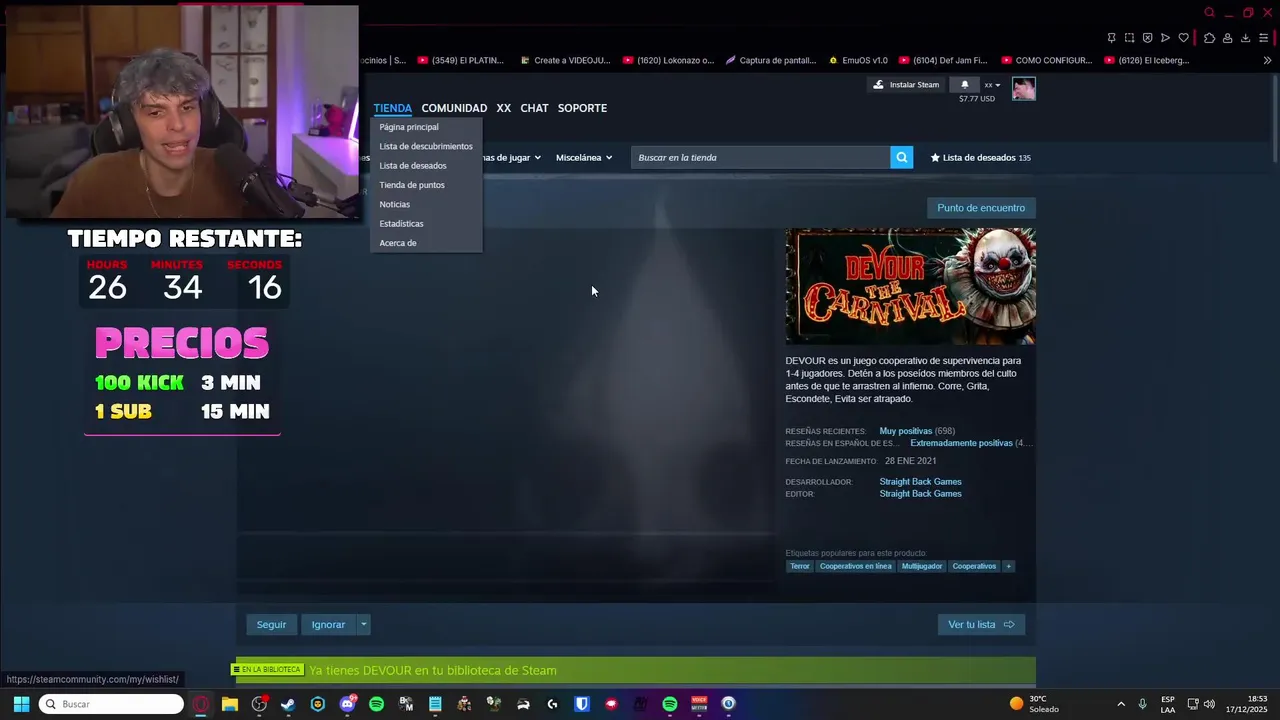The image size is (1280, 720).
Task: Click the browser snapshot capture icon
Action: [x=1129, y=38]
